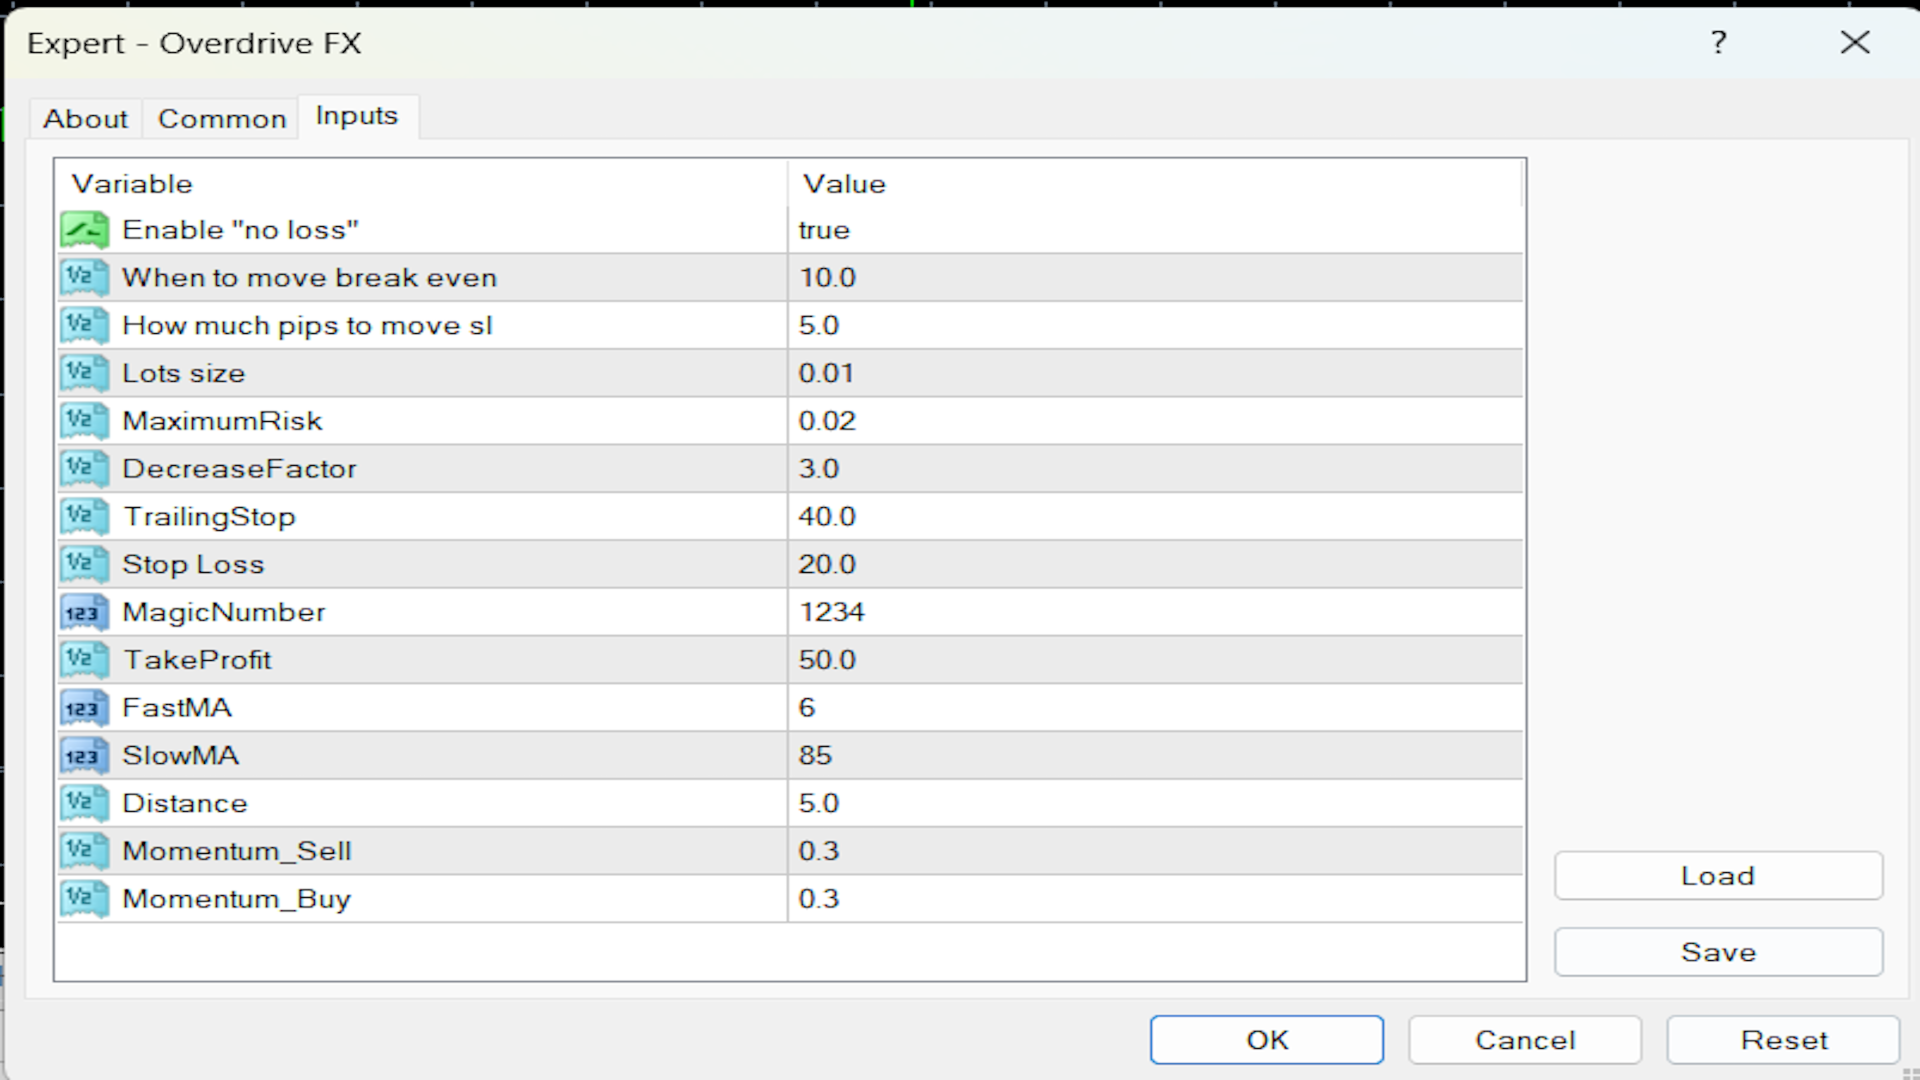Click the Reset button
The width and height of the screenshot is (1920, 1080).
click(x=1783, y=1040)
